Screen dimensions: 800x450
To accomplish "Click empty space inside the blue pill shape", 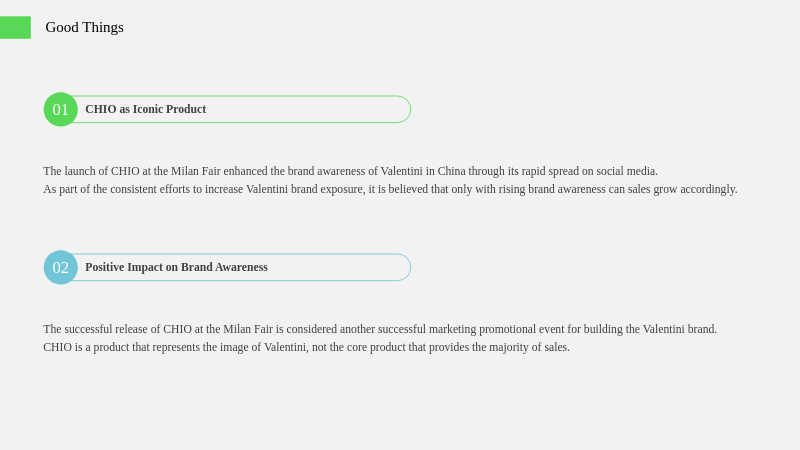I will [337, 267].
